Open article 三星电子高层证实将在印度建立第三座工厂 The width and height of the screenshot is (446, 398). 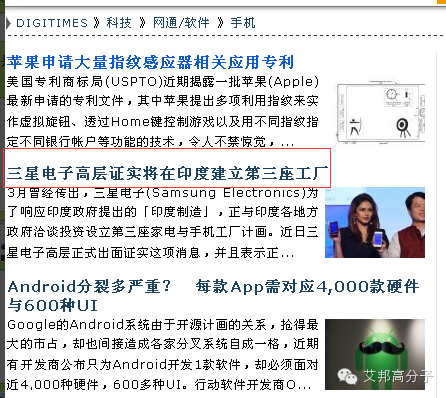click(x=168, y=173)
